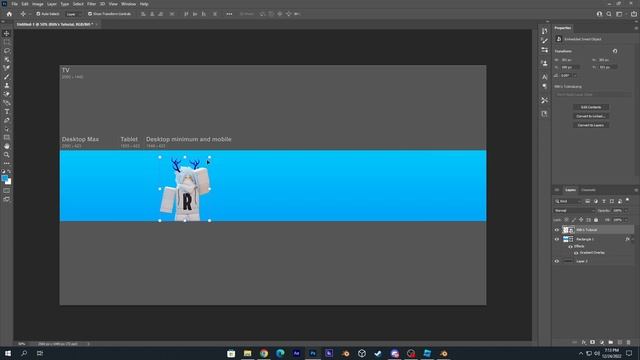Open the Filter menu

[x=91, y=4]
